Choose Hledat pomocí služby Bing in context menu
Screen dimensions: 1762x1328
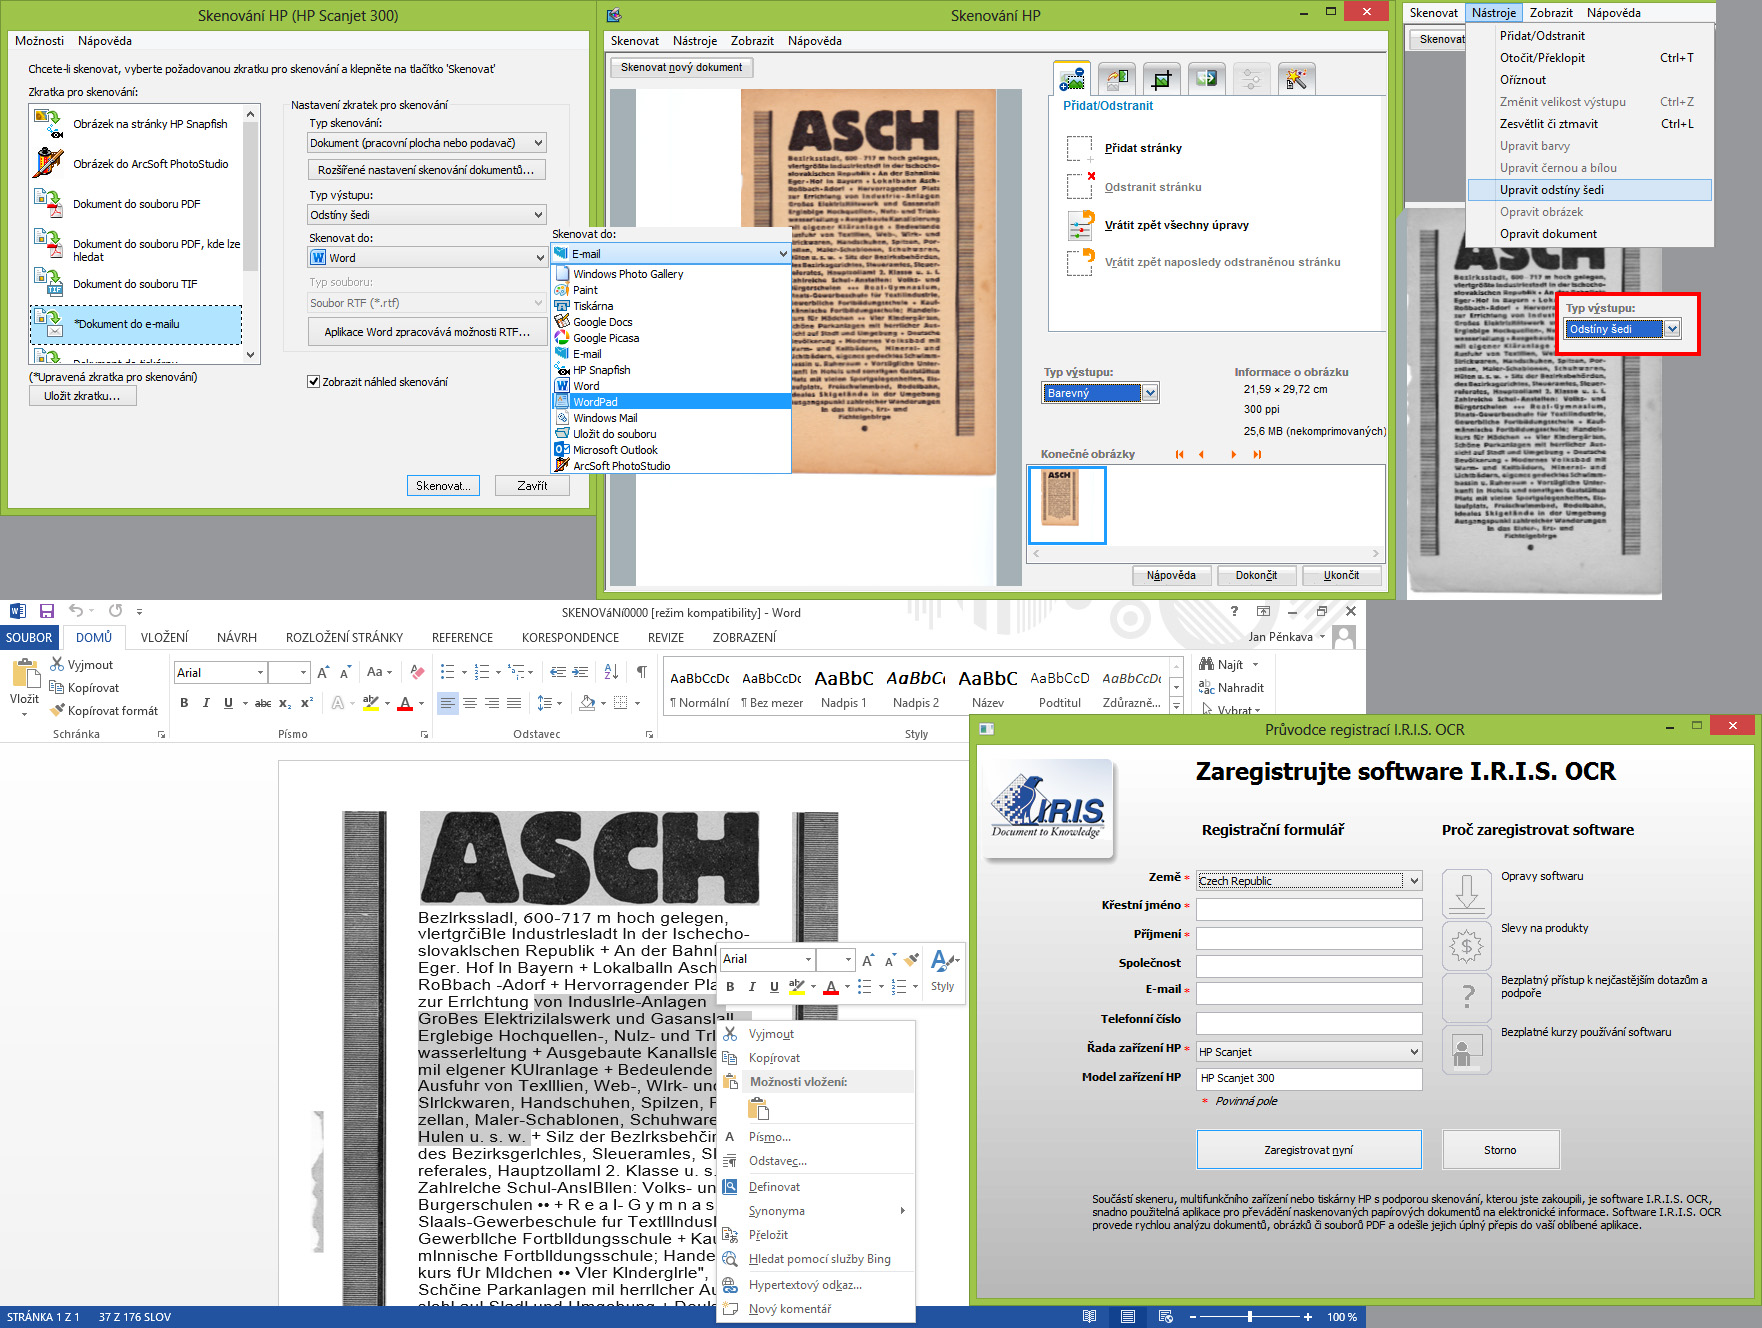[815, 1259]
